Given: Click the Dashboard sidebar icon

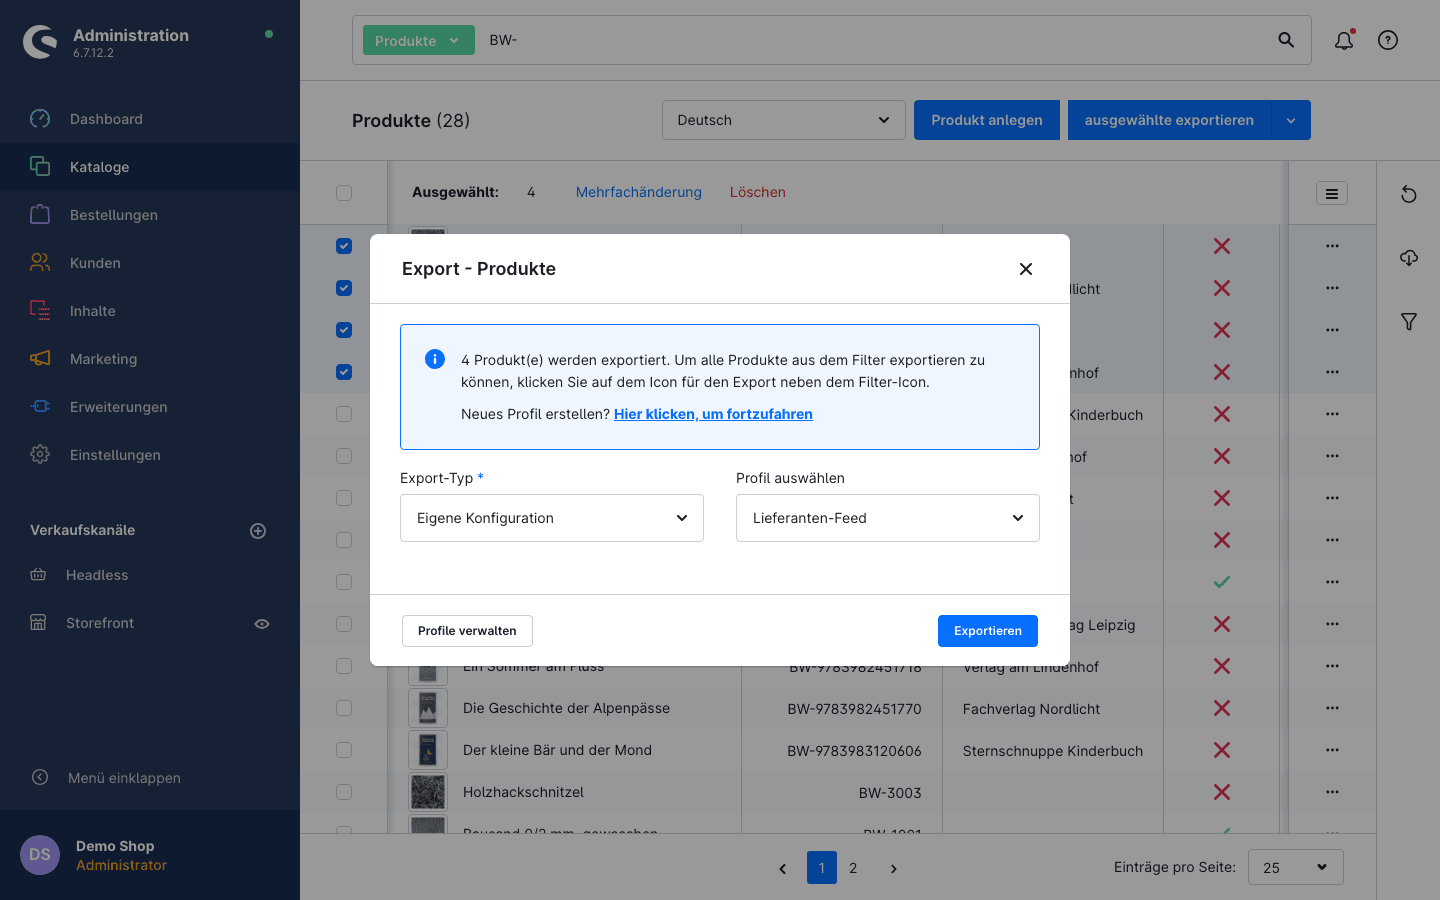Looking at the screenshot, I should tap(40, 119).
